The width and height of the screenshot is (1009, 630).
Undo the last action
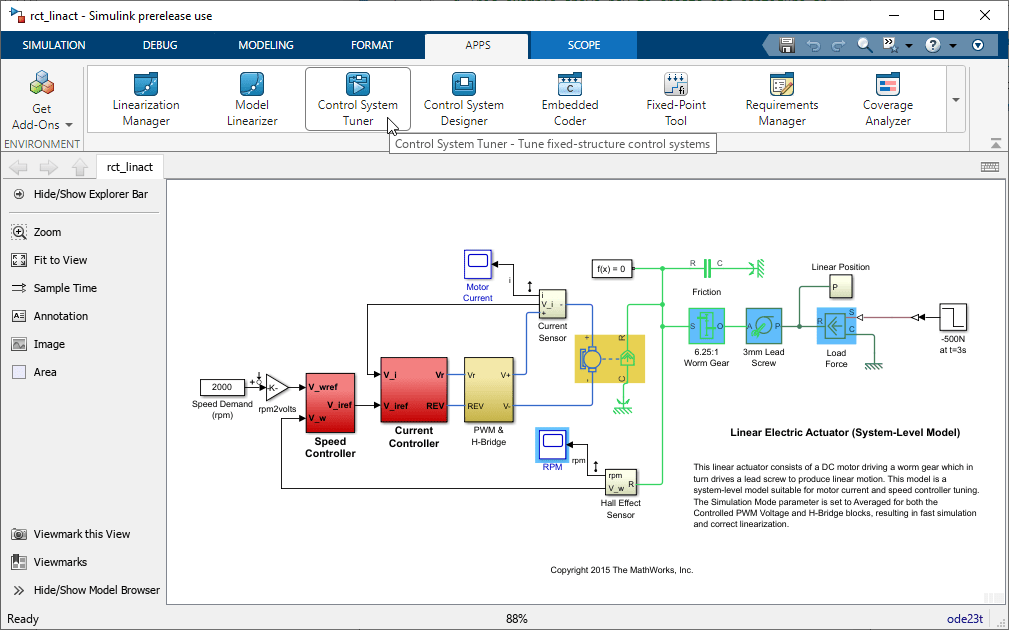[x=813, y=45]
